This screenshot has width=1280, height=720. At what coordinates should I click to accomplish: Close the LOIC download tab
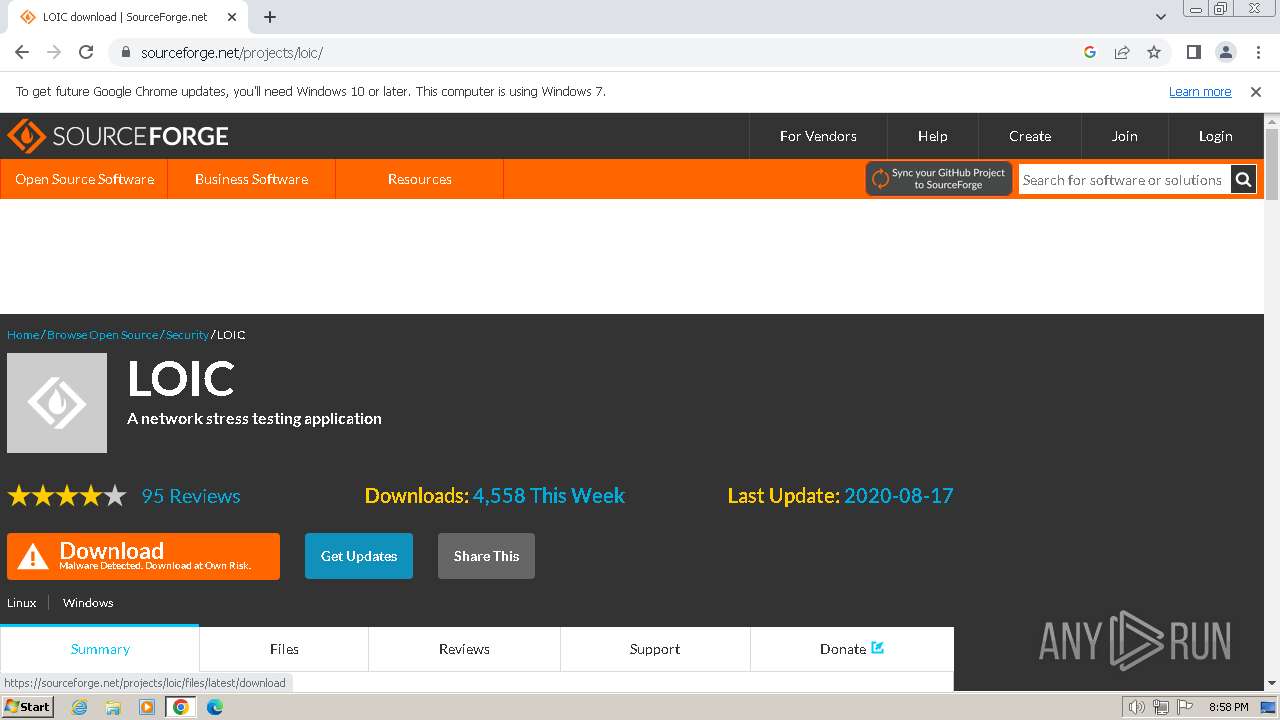[x=232, y=17]
